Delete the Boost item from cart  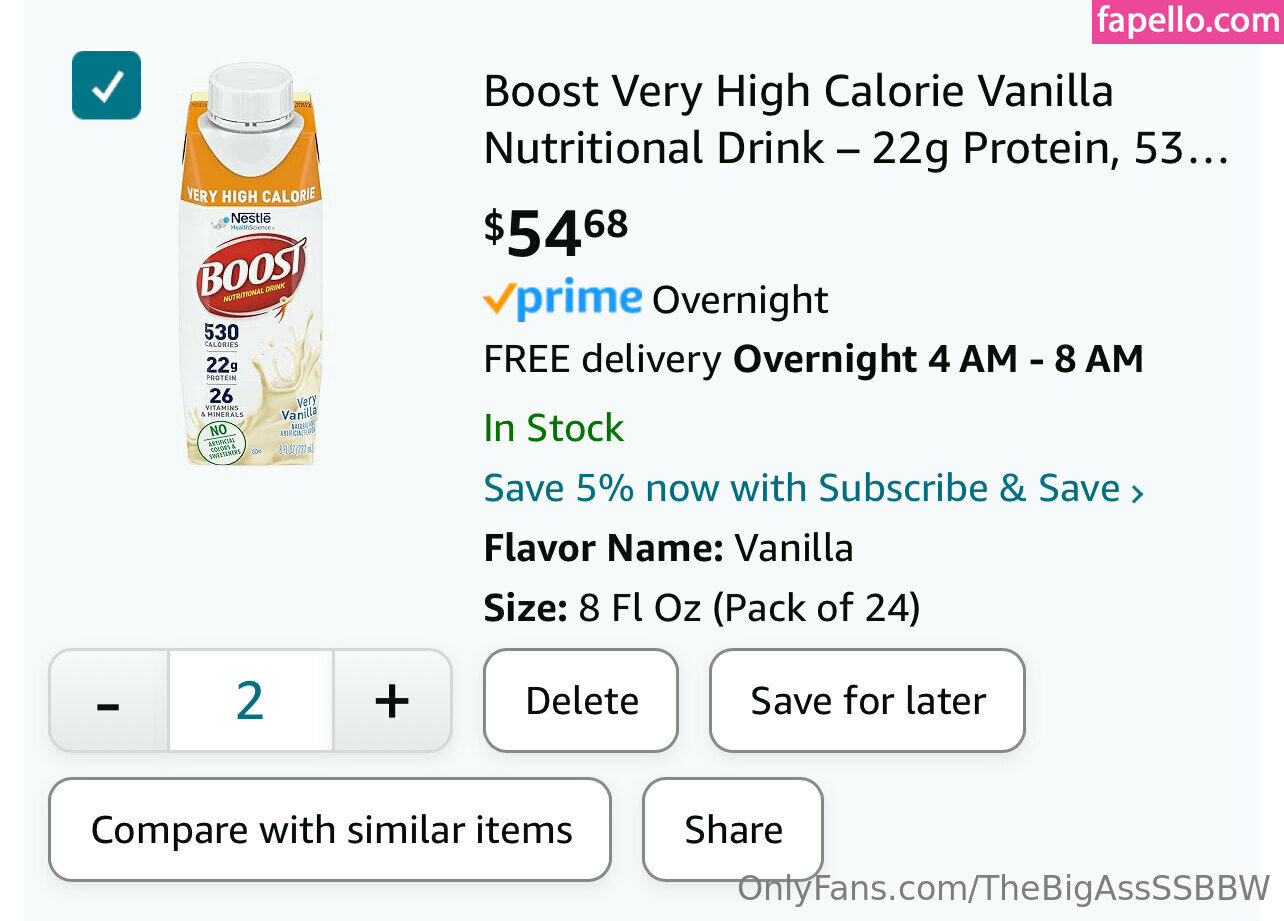(x=581, y=701)
